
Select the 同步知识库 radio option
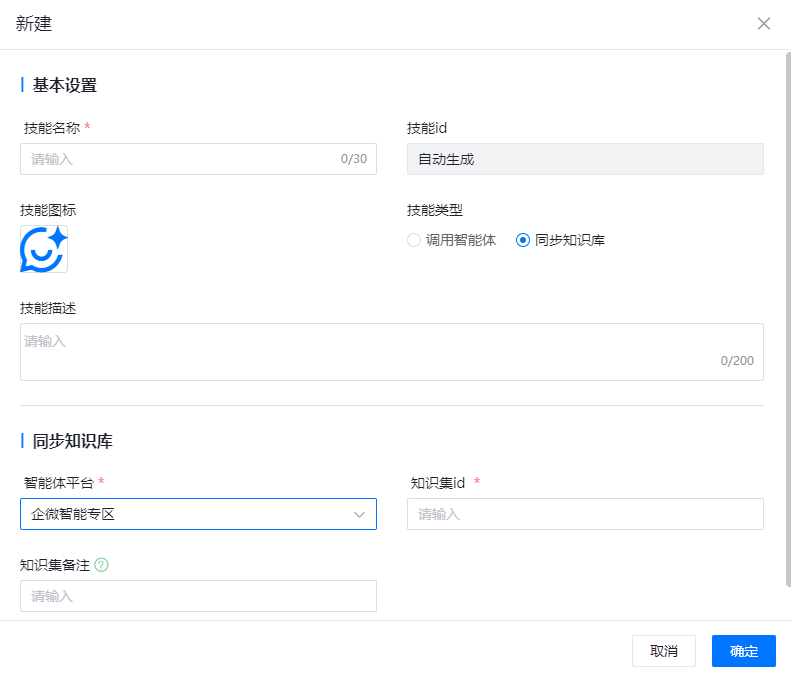click(x=523, y=240)
